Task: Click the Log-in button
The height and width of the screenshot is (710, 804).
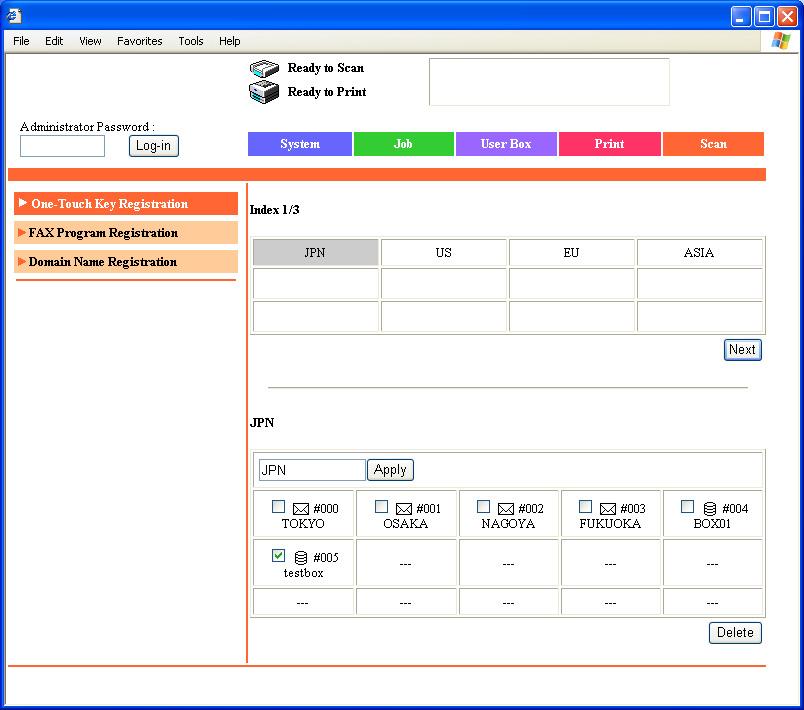Action: [x=153, y=146]
